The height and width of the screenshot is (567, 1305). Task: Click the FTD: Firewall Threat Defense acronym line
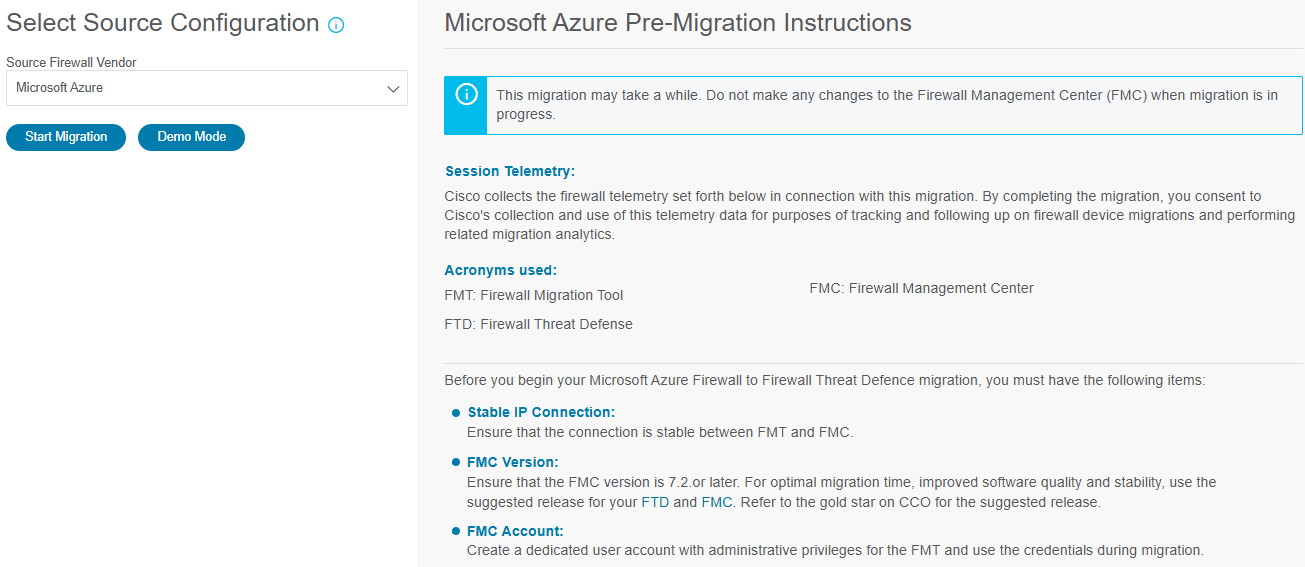pos(539,324)
